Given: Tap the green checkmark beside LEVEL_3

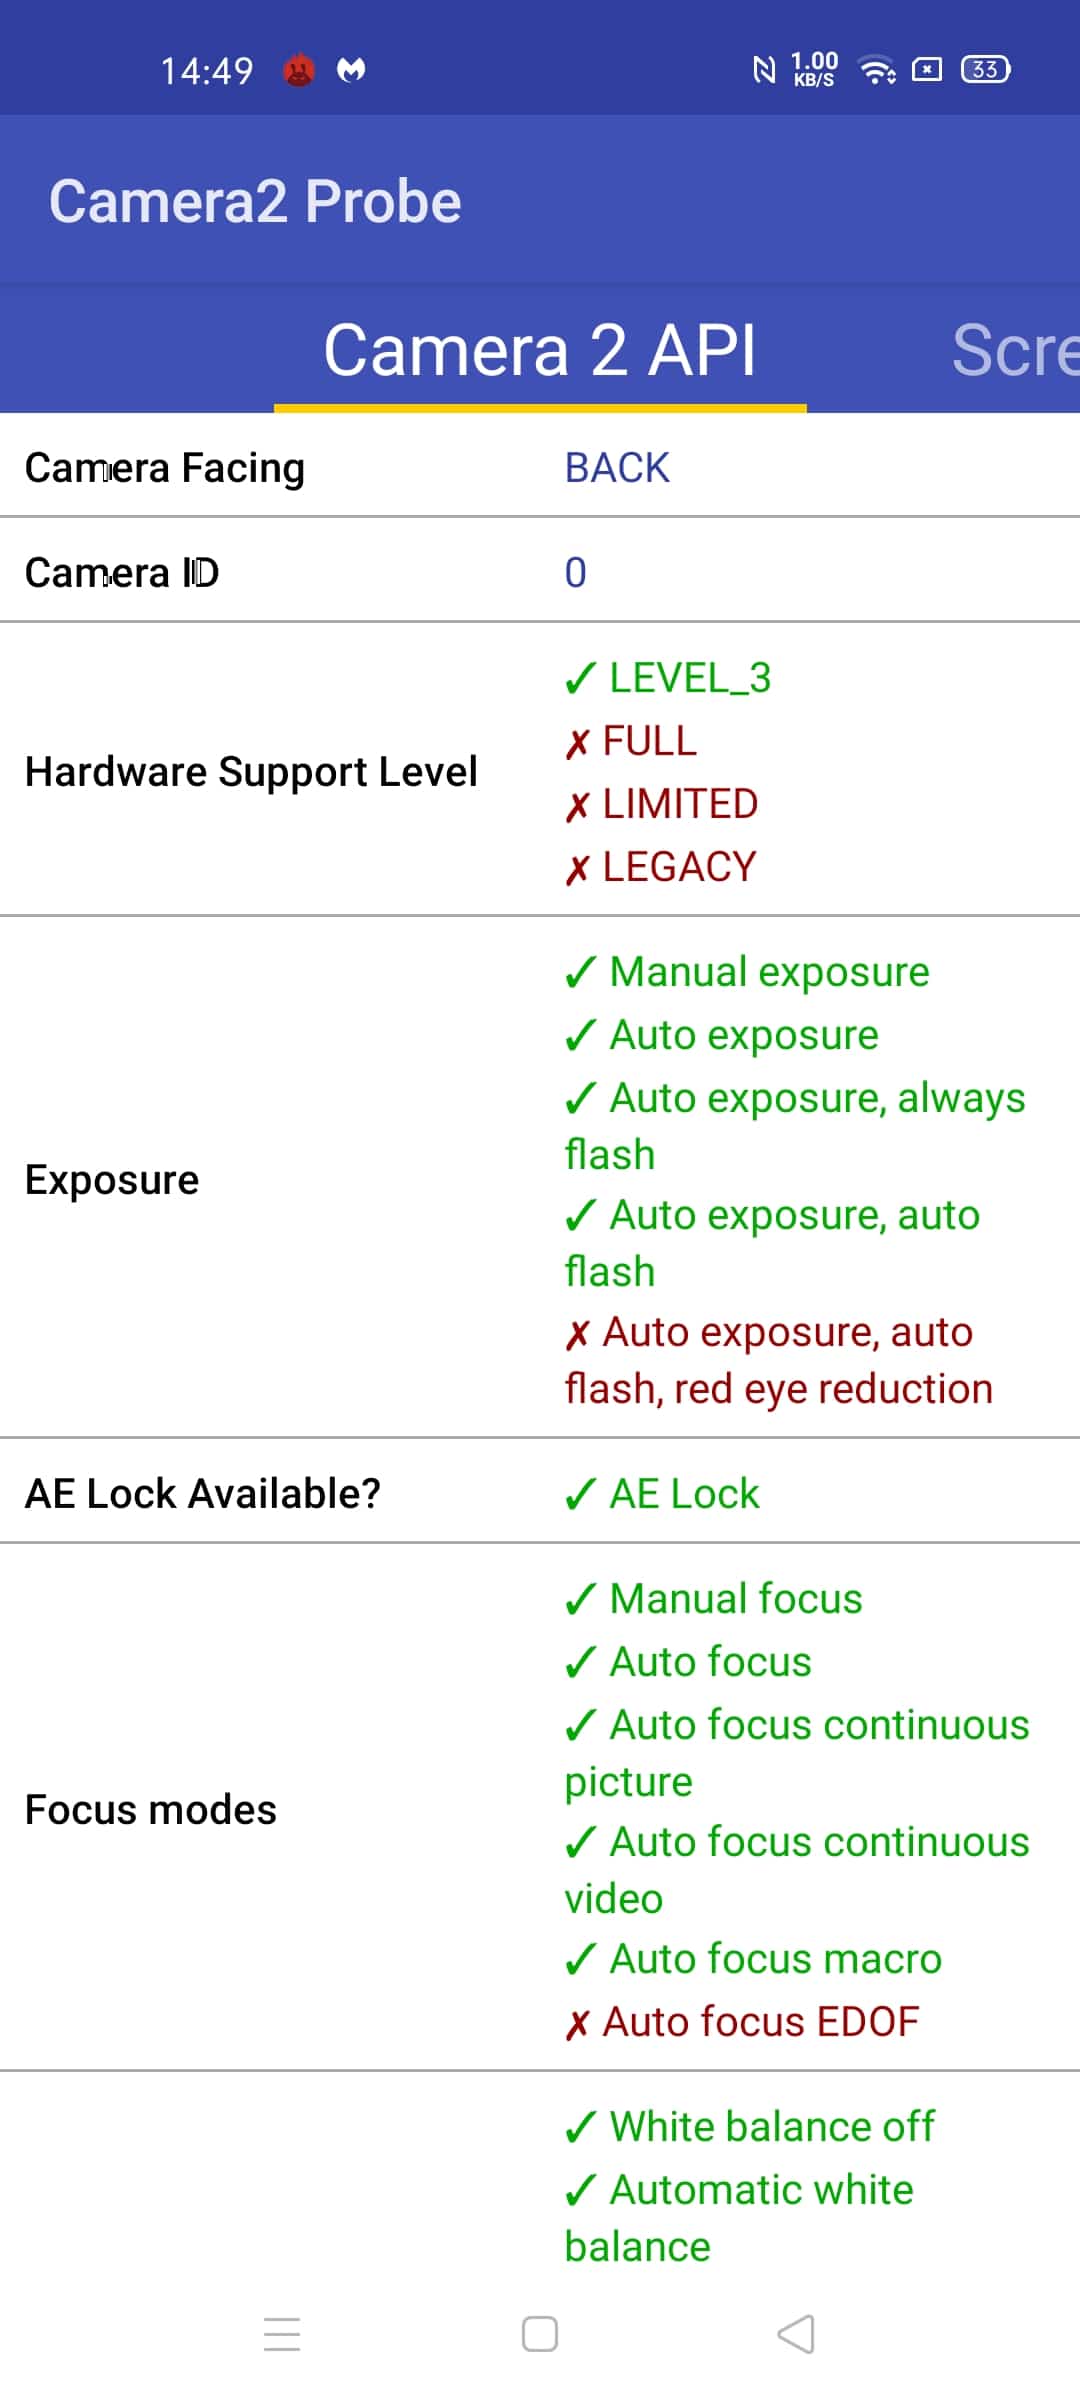Looking at the screenshot, I should pos(581,678).
